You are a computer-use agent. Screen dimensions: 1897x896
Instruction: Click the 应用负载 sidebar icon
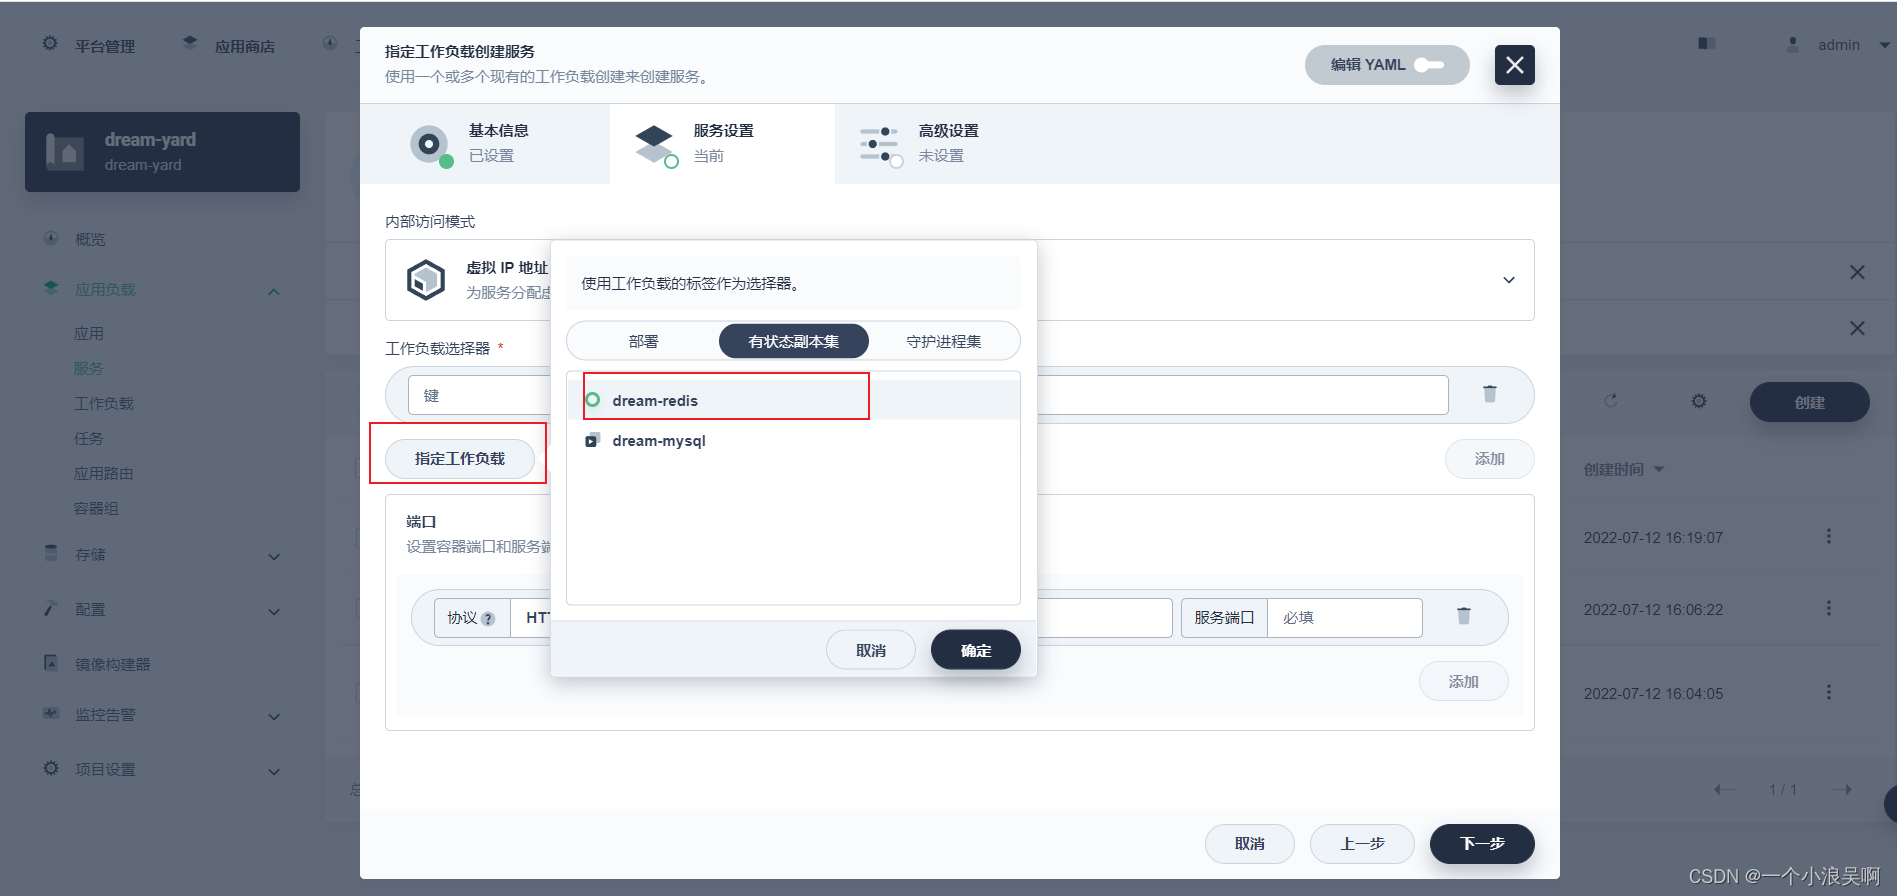pyautogui.click(x=51, y=288)
